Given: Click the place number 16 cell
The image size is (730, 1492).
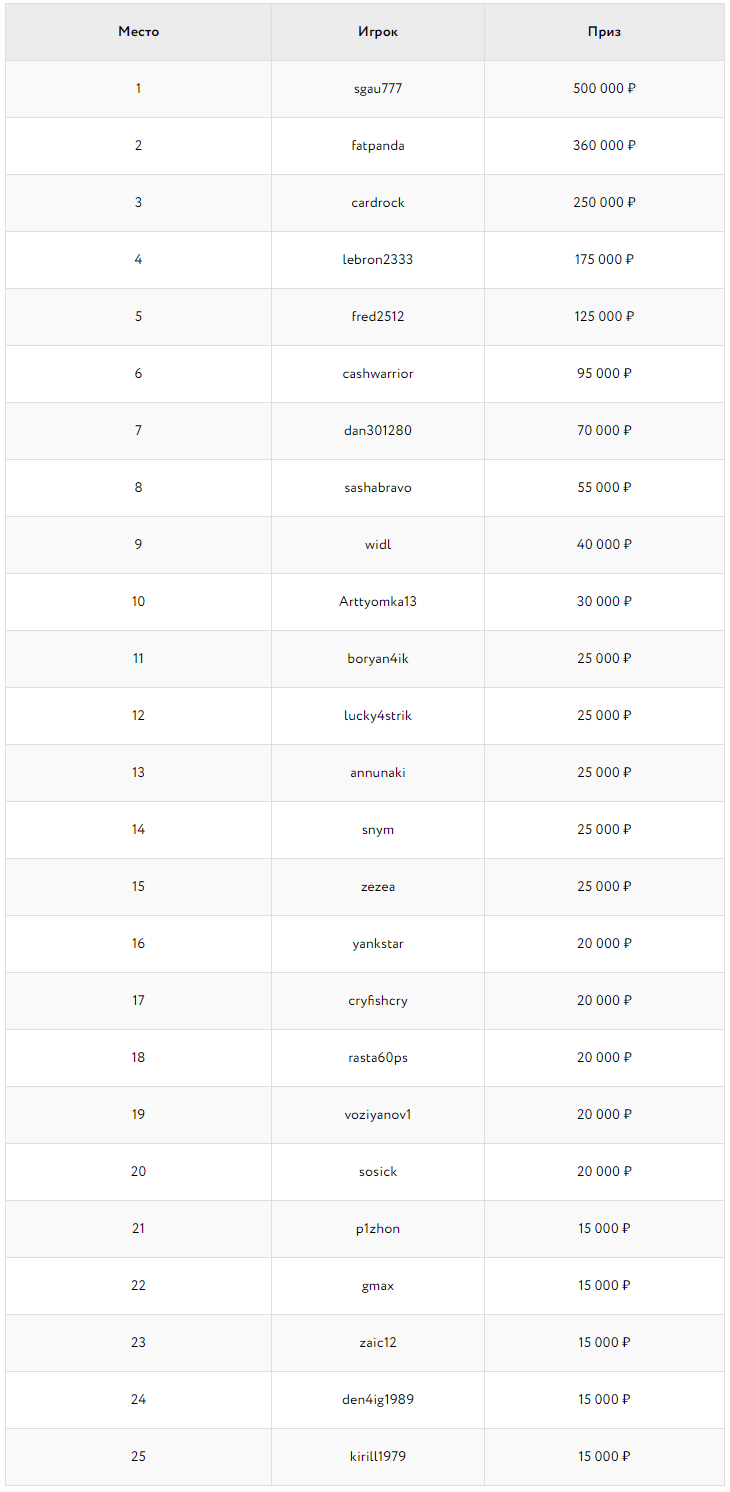Looking at the screenshot, I should [138, 944].
